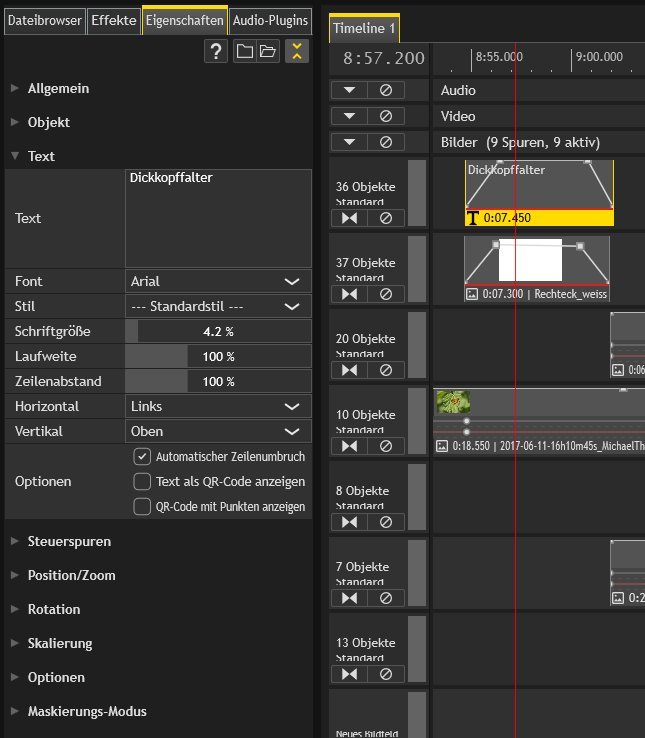Image resolution: width=645 pixels, height=738 pixels.
Task: Tick QR-Code mit Punkten anzeigen checkbox
Action: [x=142, y=506]
